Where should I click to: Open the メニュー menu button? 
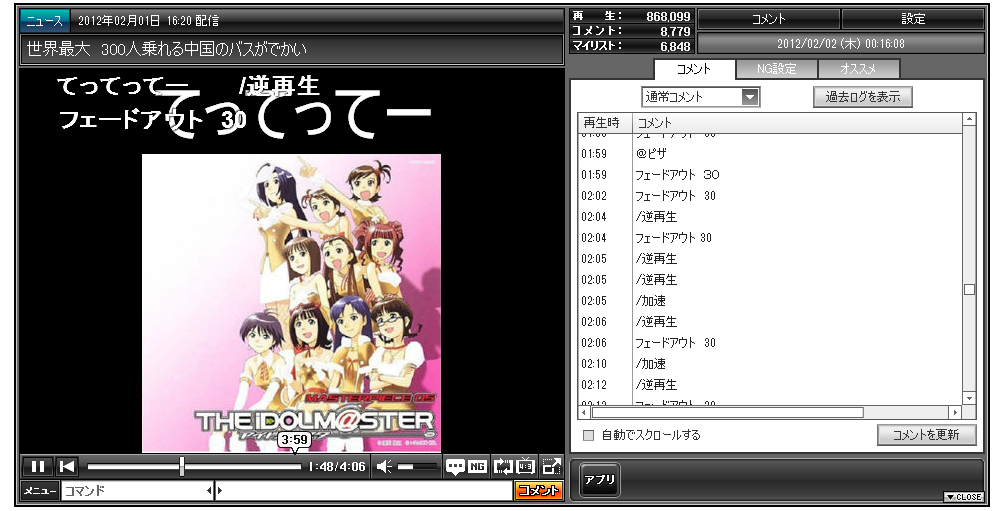39,491
